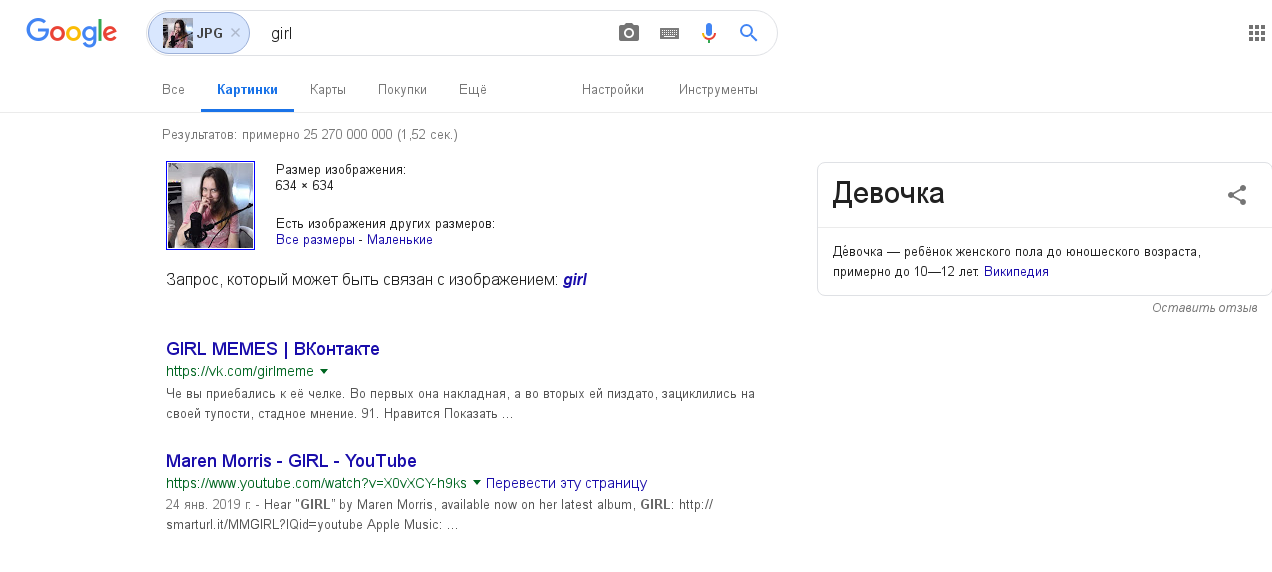Open 'Maren Morris - GIRL - YouTube' result
1272x572 pixels.
pyautogui.click(x=291, y=461)
